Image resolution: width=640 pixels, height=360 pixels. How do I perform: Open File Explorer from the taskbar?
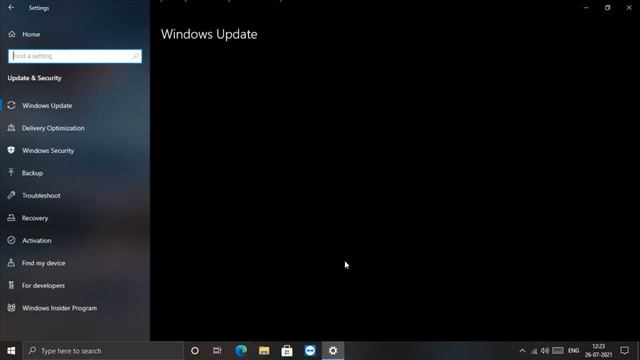[x=264, y=351]
